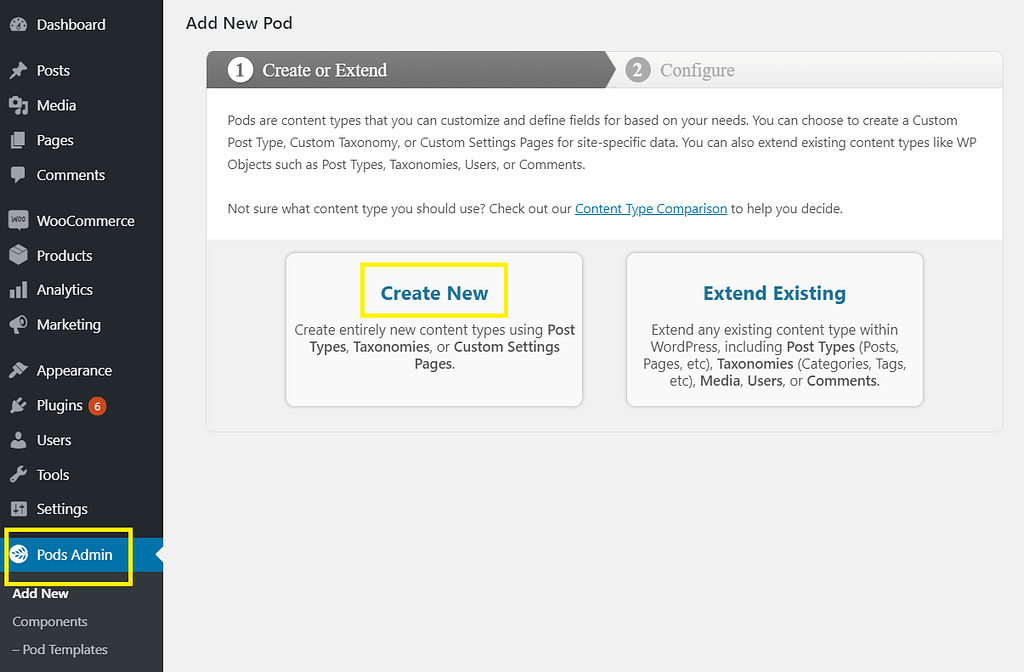Open the Comments bubble icon

coord(18,175)
